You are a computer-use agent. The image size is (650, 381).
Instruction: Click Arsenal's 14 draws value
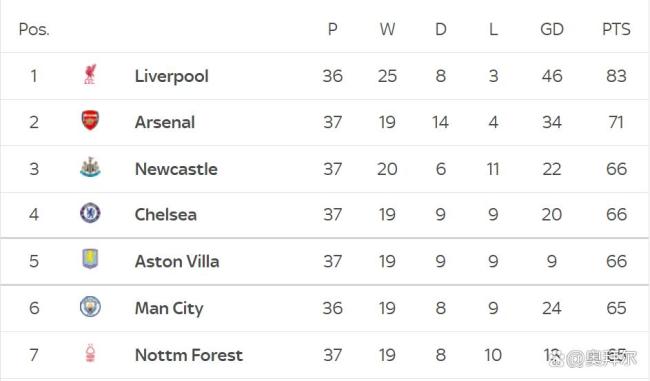(440, 122)
